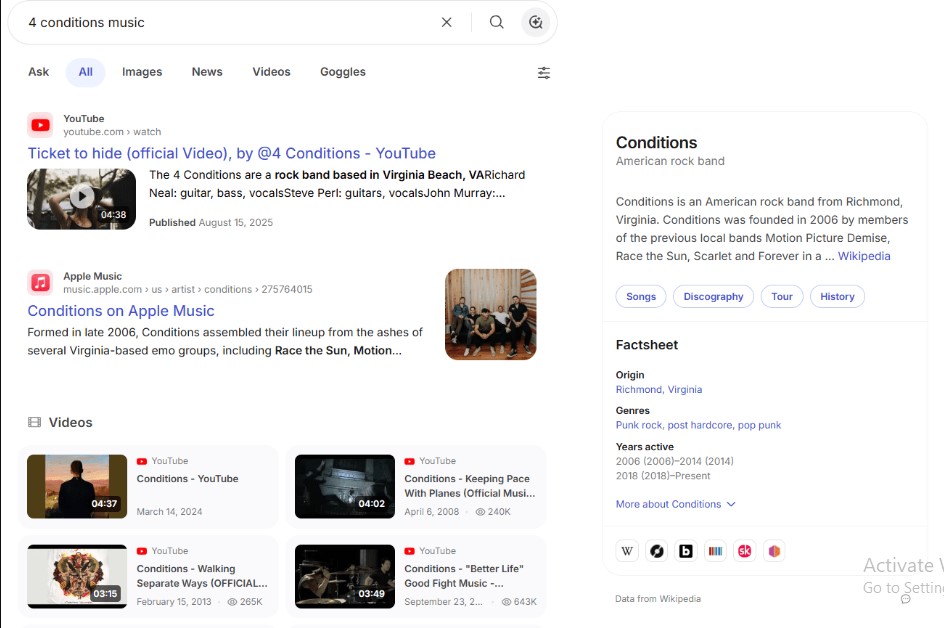Click 'Conditions - "Better Life"' video title
944x628 pixels.
pos(464,576)
